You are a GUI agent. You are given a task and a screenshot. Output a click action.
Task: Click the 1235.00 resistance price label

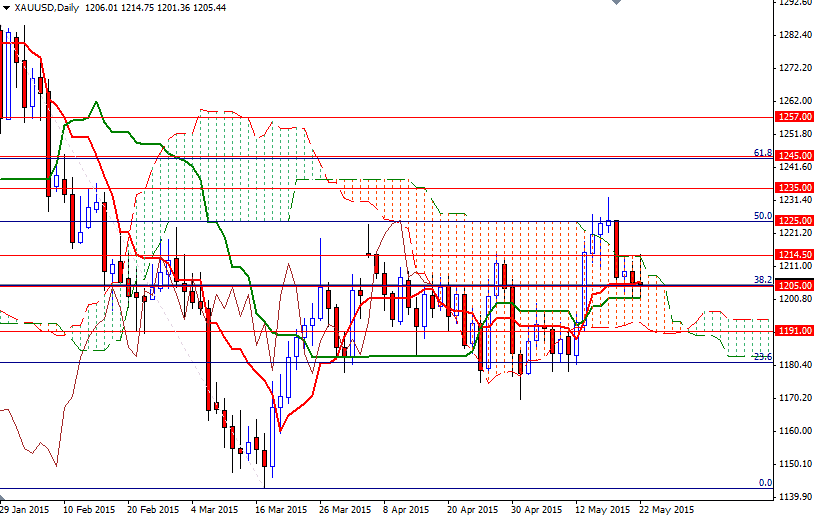pos(795,187)
